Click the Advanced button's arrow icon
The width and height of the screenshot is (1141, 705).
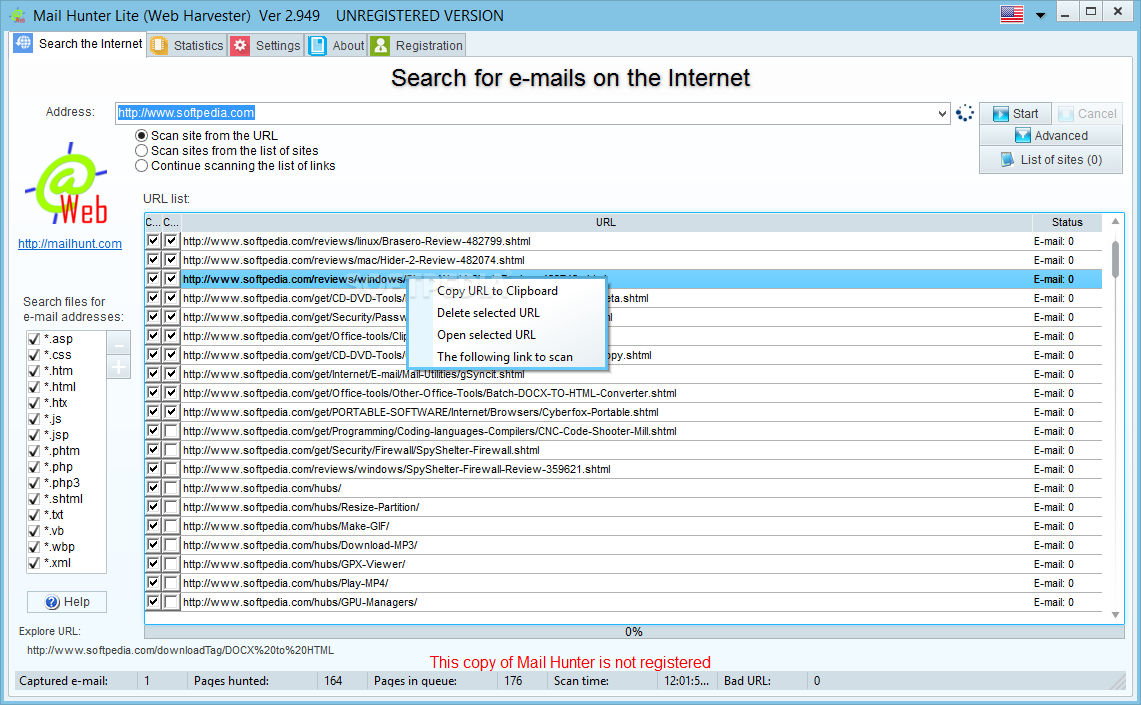(x=1022, y=135)
